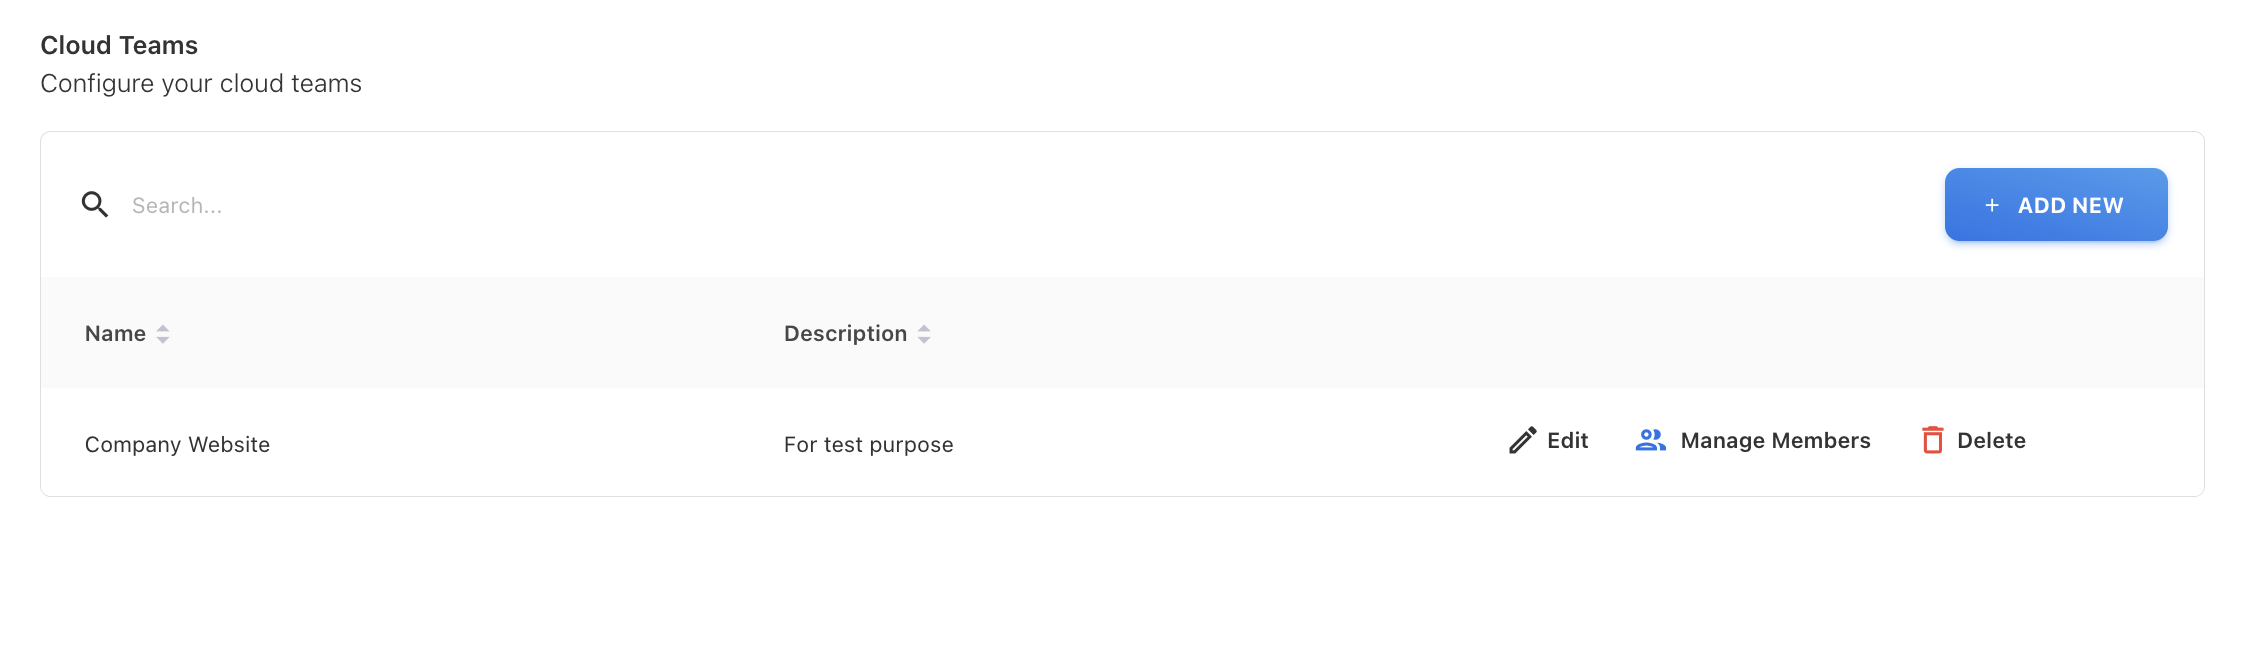
Task: Sort teams by the Name column header
Action: pyautogui.click(x=115, y=334)
